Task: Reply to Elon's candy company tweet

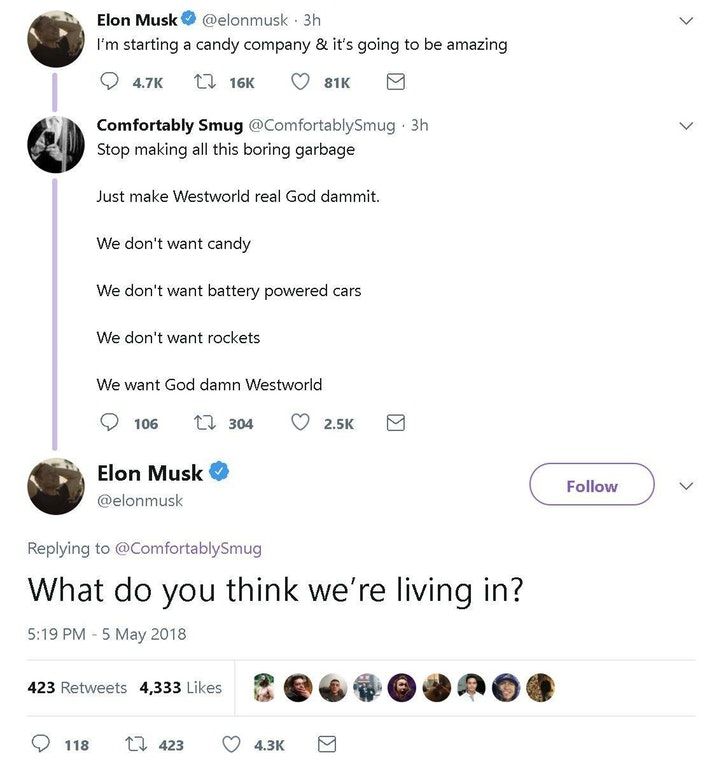Action: (110, 83)
